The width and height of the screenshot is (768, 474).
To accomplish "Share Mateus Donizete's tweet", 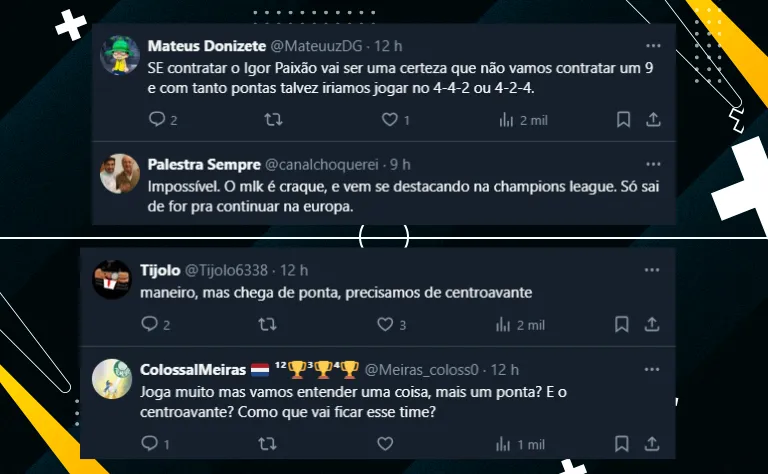I will coord(653,120).
